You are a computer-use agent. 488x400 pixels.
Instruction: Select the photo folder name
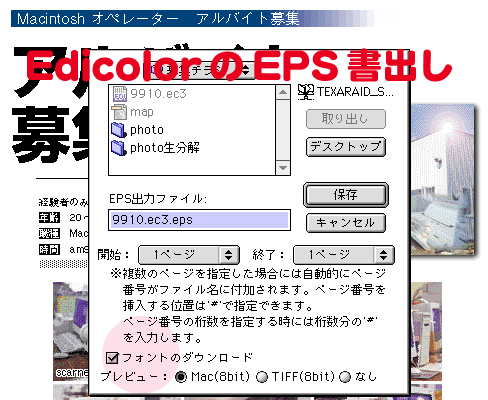click(x=147, y=130)
